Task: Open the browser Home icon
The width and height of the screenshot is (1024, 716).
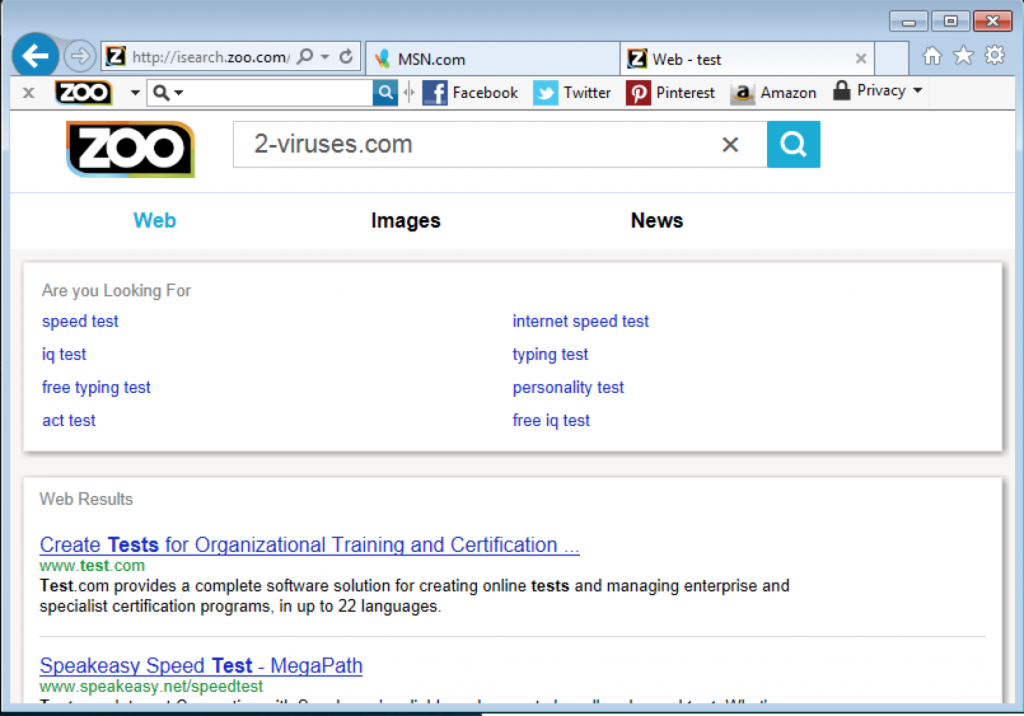Action: coord(932,56)
